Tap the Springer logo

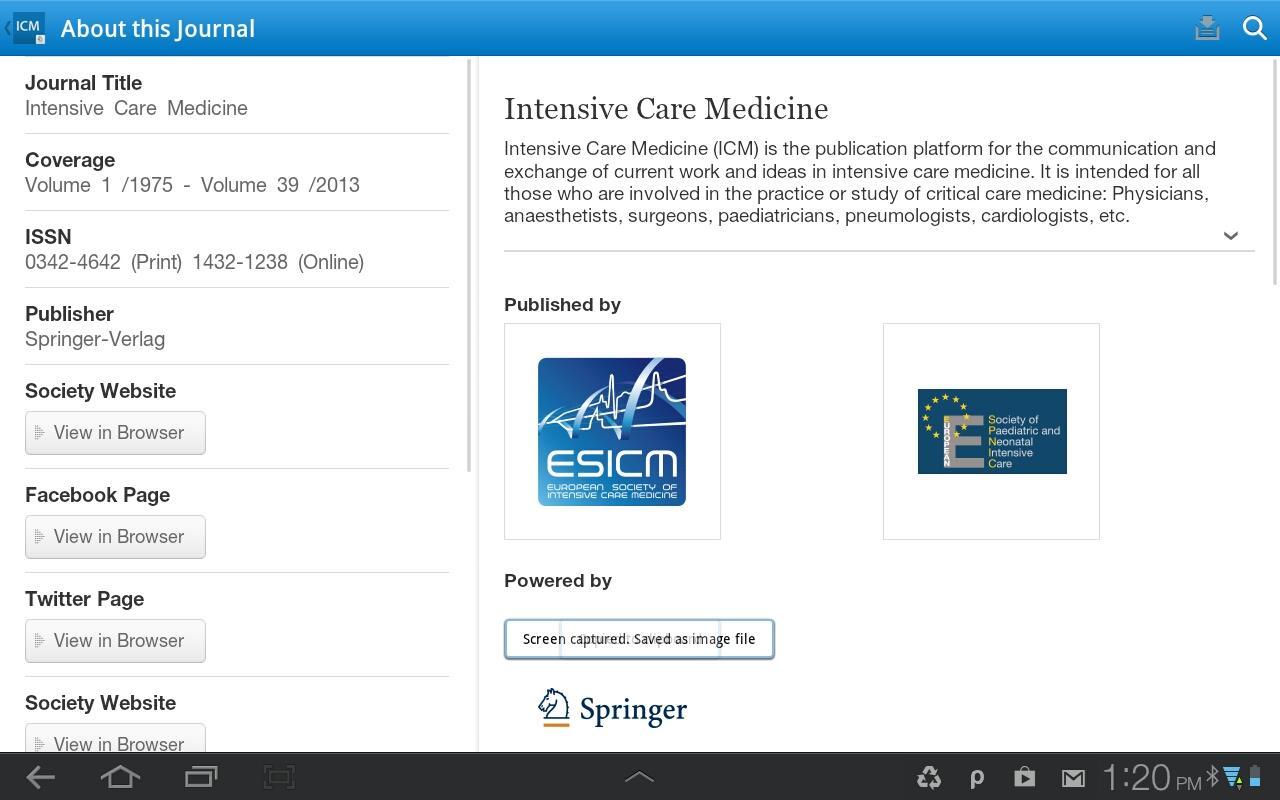coord(612,708)
